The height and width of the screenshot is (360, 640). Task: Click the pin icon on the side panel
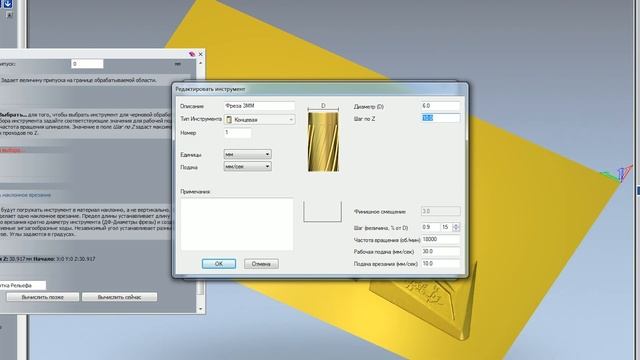tap(192, 54)
